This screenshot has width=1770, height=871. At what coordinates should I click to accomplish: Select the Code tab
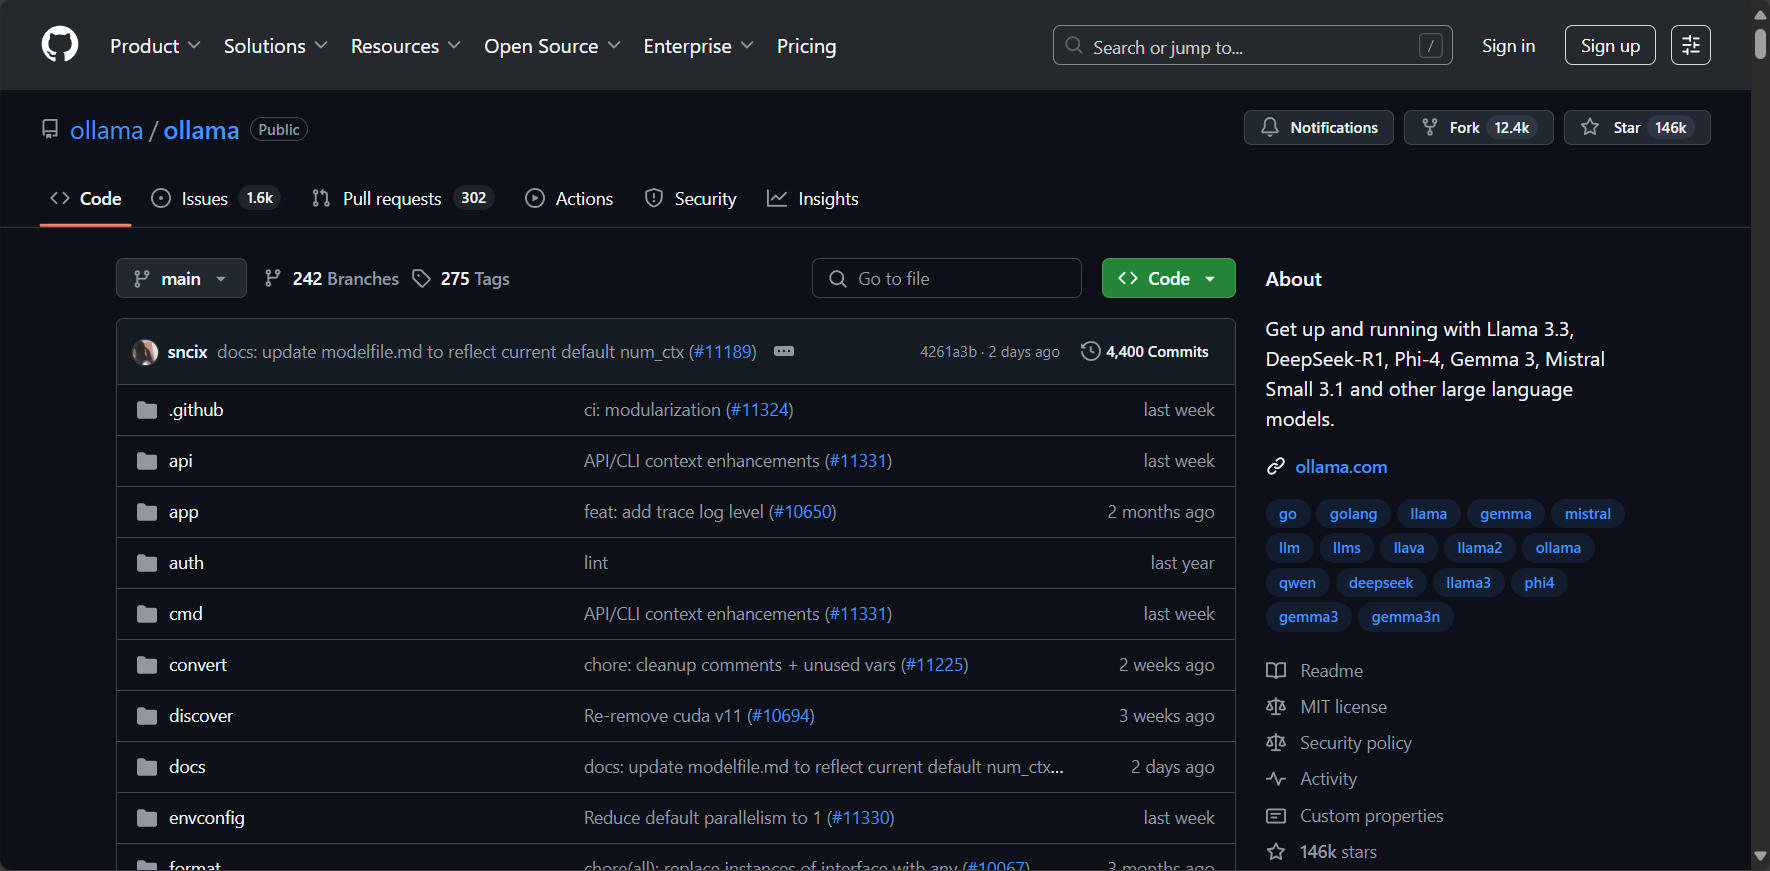86,198
